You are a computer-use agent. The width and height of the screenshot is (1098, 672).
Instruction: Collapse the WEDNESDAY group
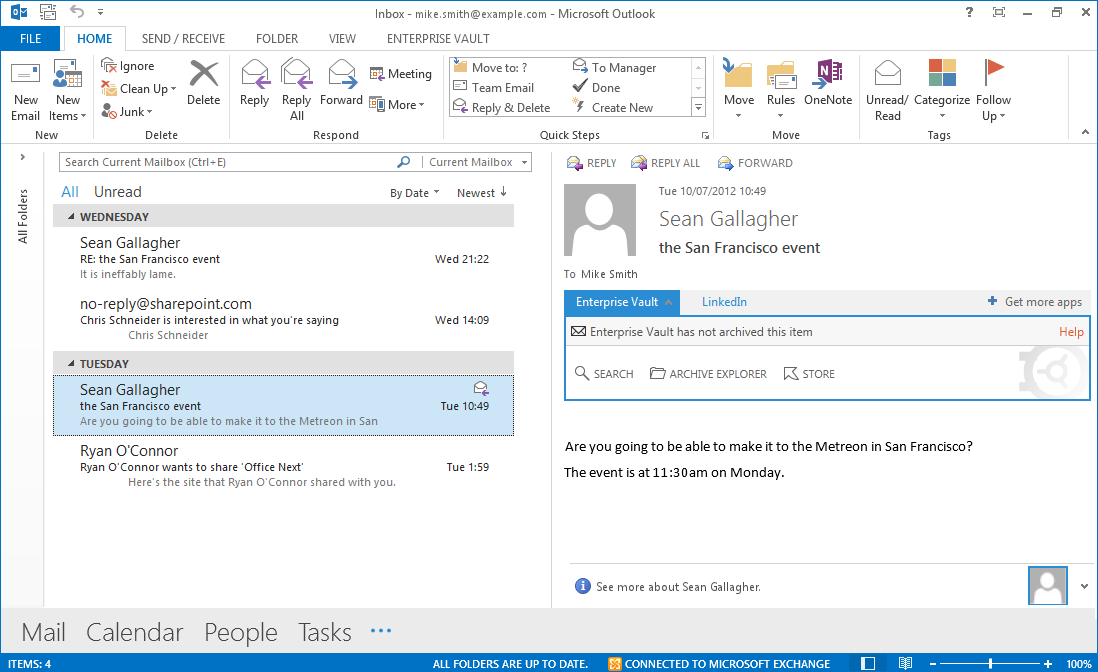pos(71,217)
